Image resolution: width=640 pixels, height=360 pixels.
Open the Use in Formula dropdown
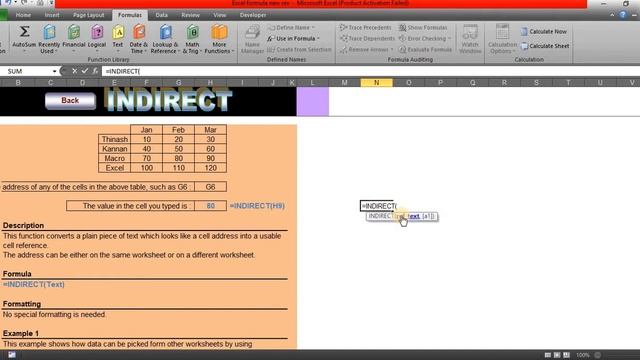coord(293,38)
